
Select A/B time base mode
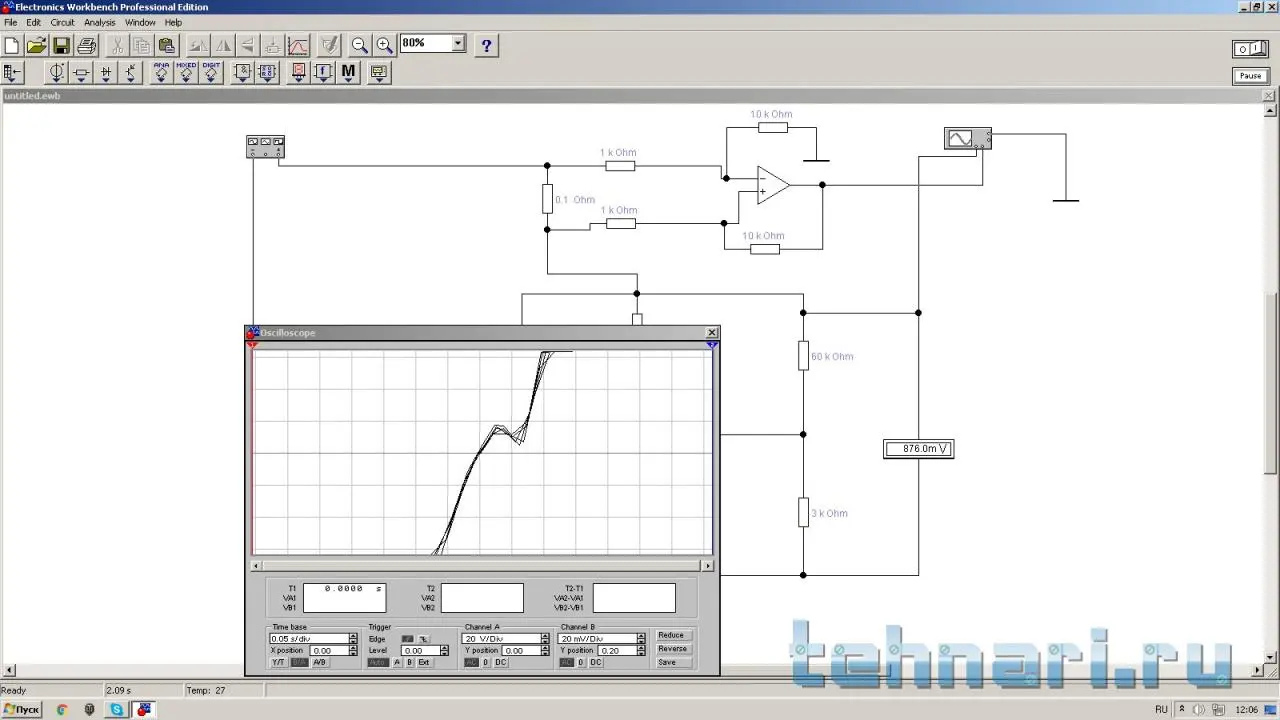tap(320, 663)
